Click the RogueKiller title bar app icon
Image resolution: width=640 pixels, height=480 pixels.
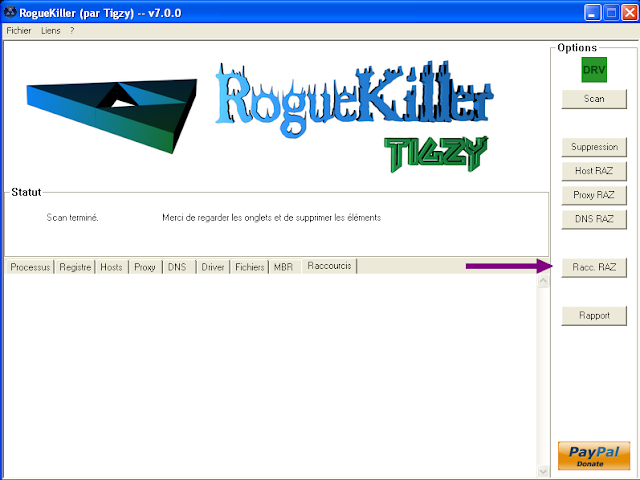tap(10, 13)
